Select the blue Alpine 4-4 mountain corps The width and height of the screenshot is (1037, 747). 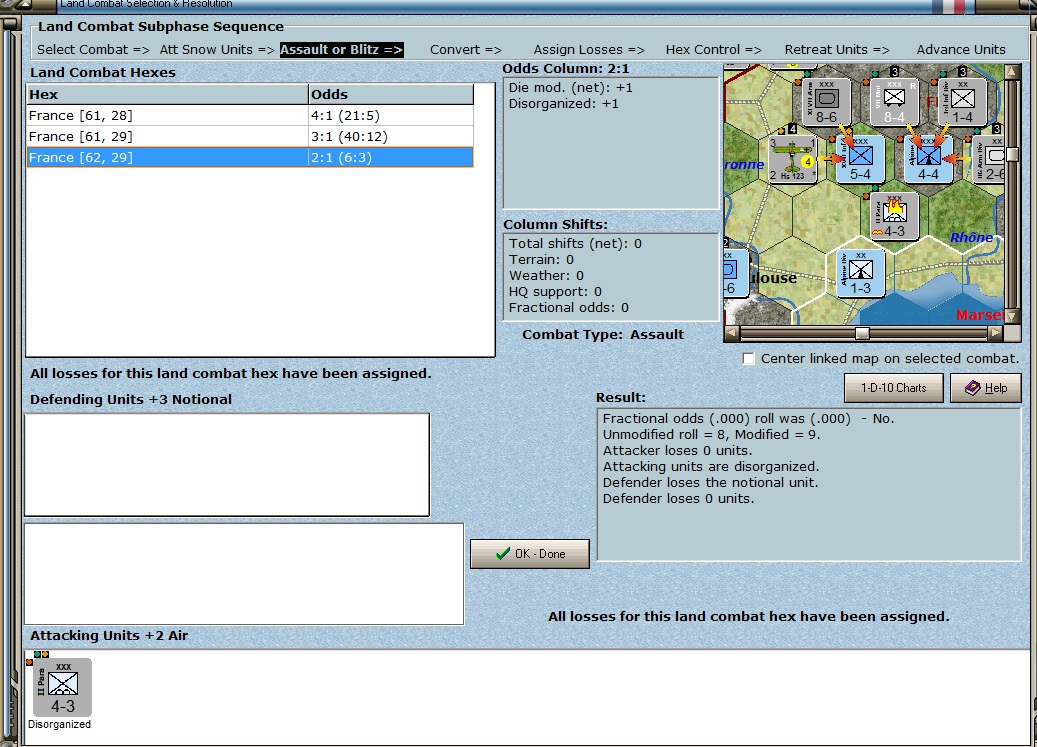point(928,159)
